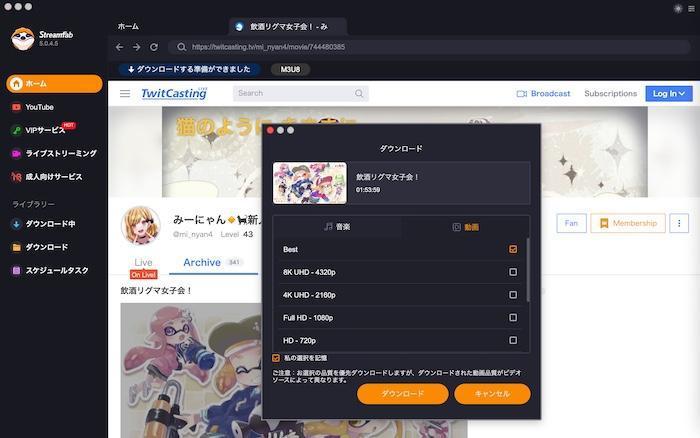This screenshot has width=700, height=438.
Task: Click the ダウンロードする準備ができました button
Action: 191,69
